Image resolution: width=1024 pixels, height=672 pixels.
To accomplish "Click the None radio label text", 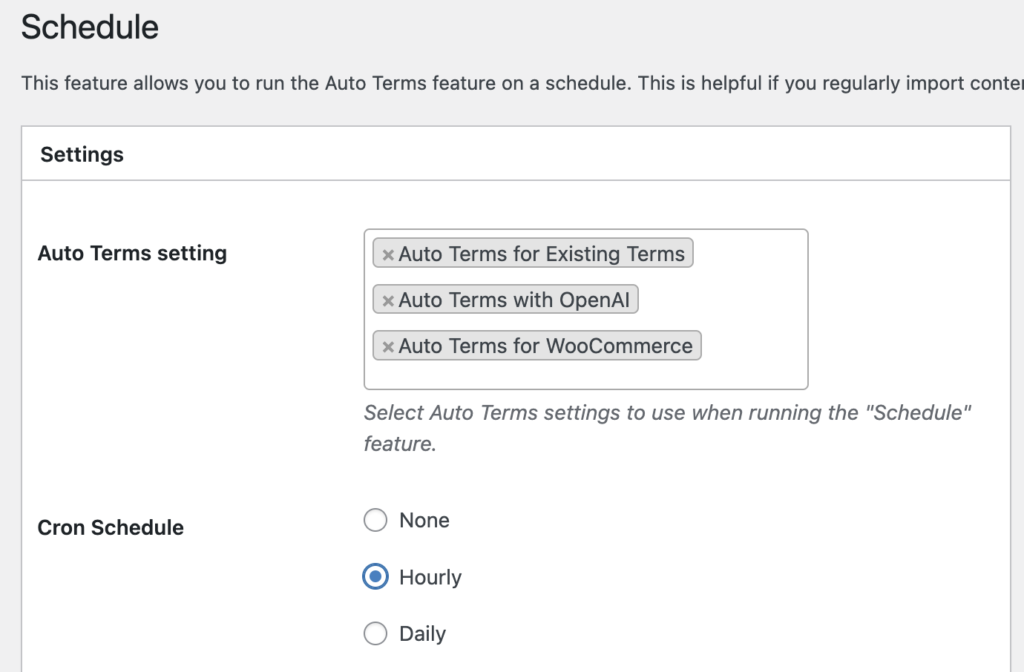I will pos(424,520).
